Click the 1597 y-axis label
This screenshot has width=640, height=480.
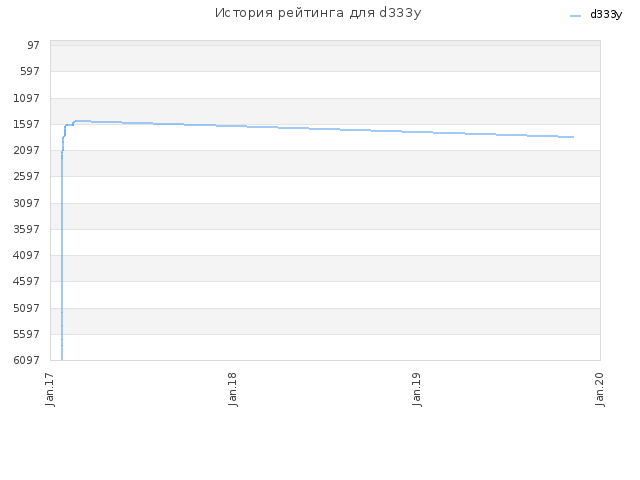27,124
